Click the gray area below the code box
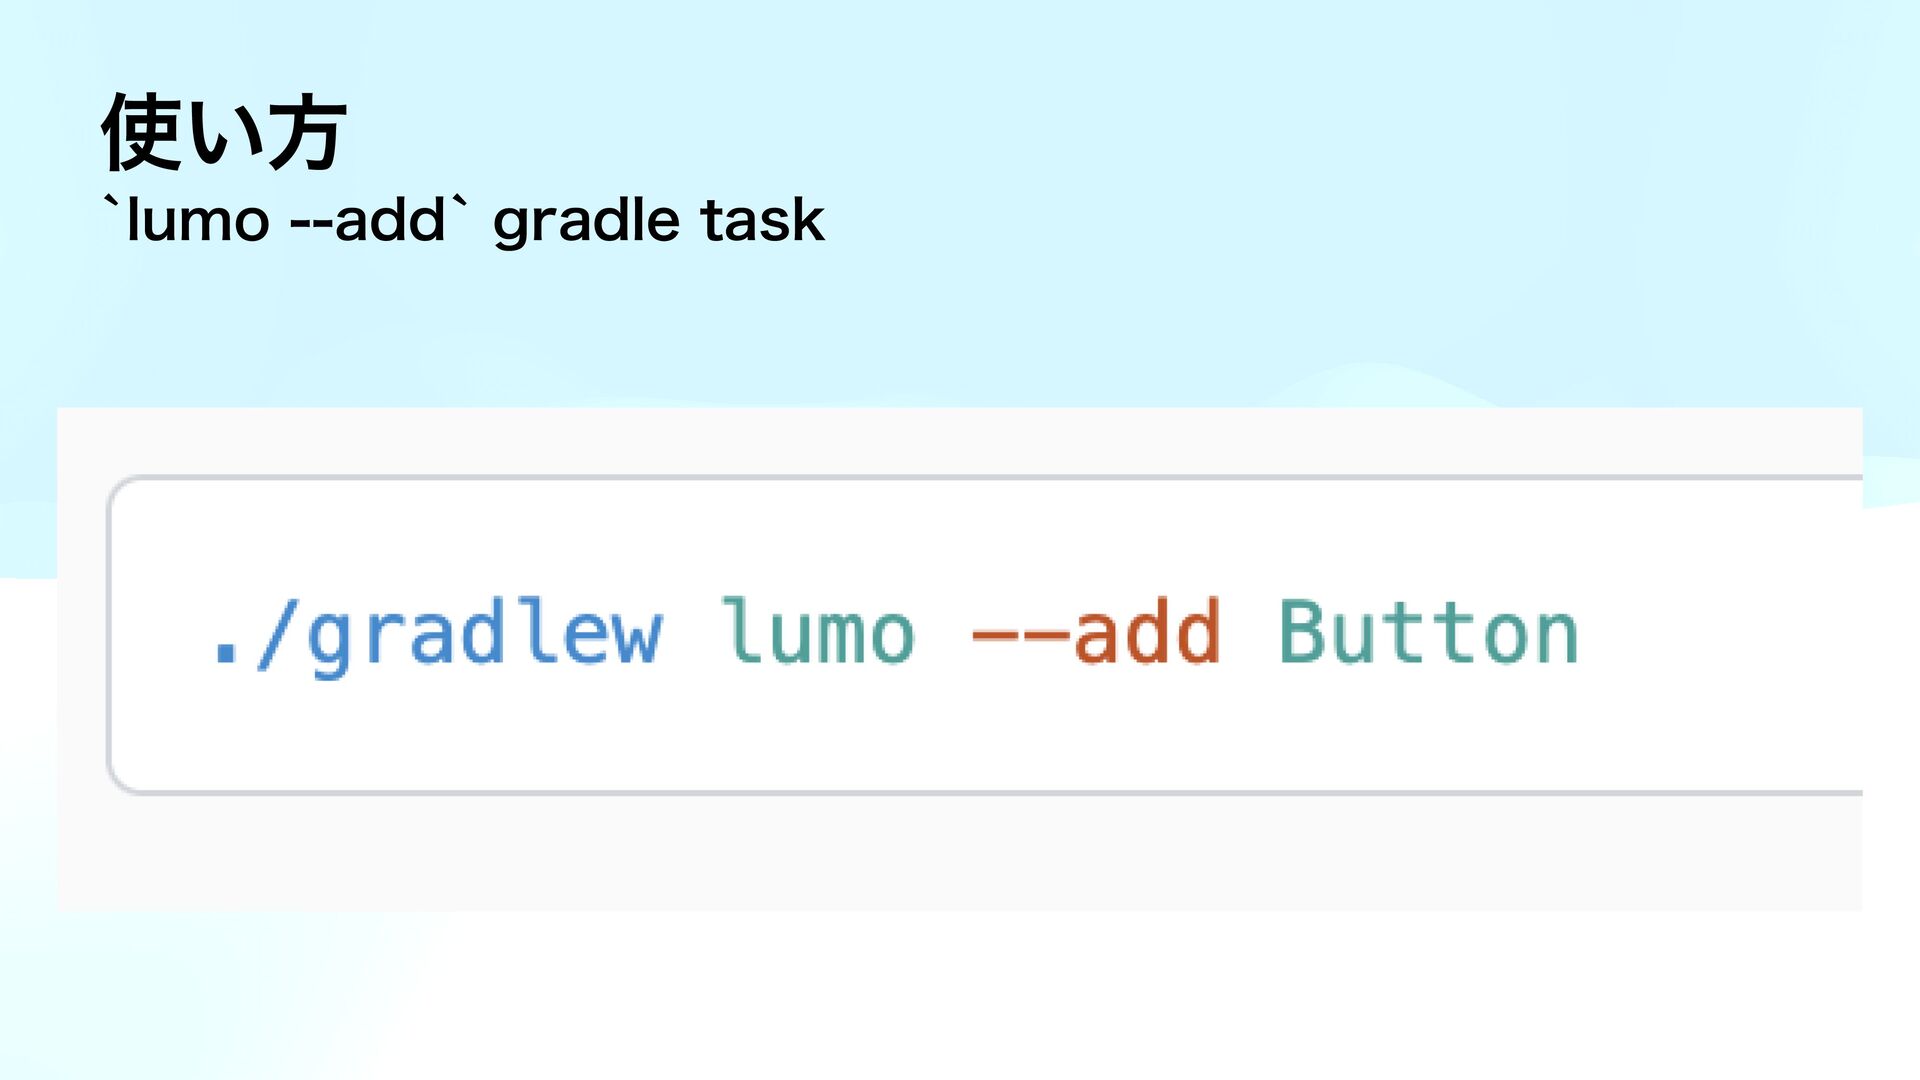This screenshot has height=1080, width=1920. 960,852
